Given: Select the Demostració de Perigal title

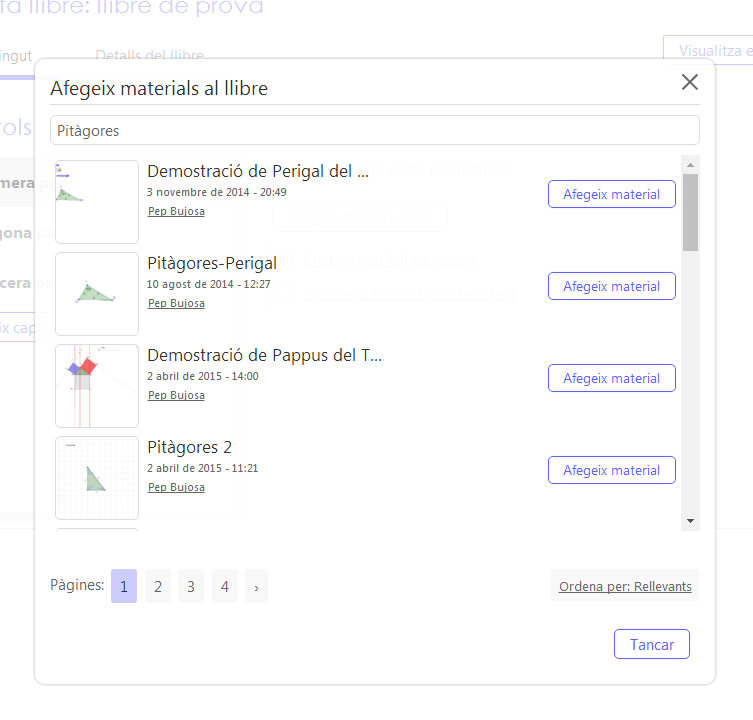Looking at the screenshot, I should 258,171.
